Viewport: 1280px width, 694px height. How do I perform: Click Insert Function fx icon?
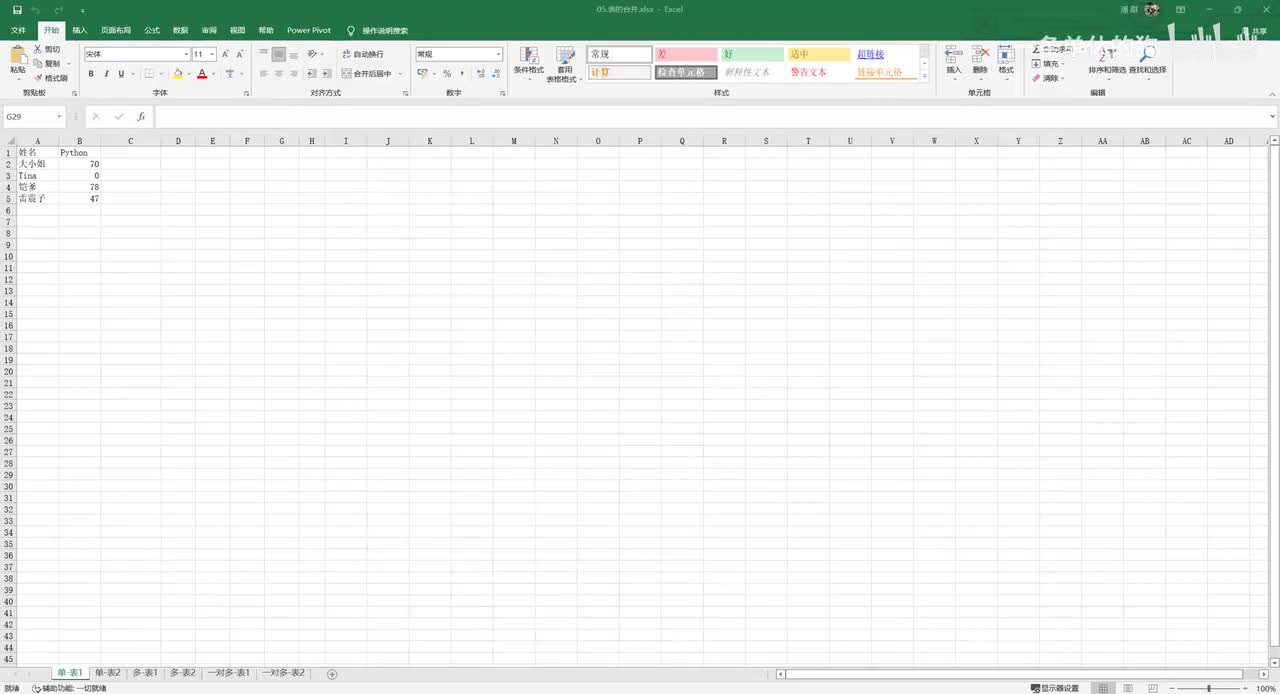click(141, 117)
